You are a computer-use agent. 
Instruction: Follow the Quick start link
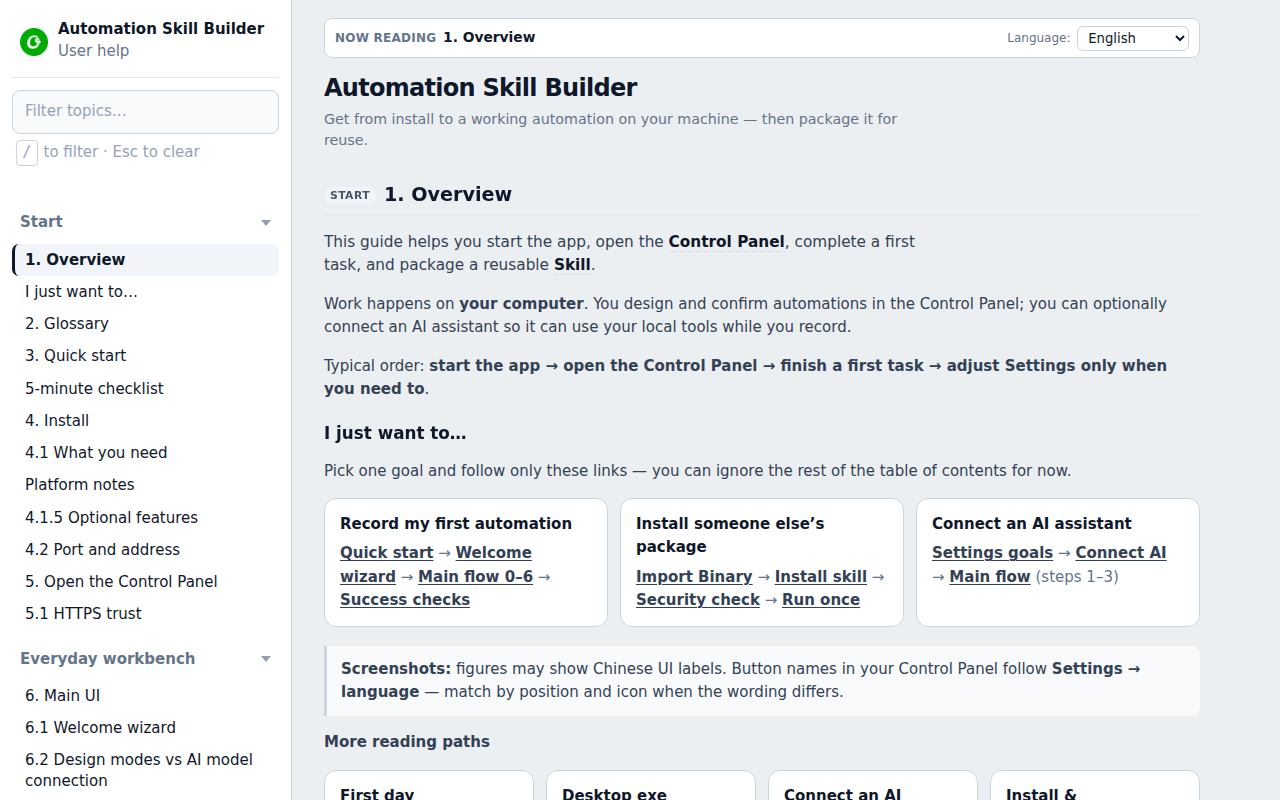[x=387, y=553]
